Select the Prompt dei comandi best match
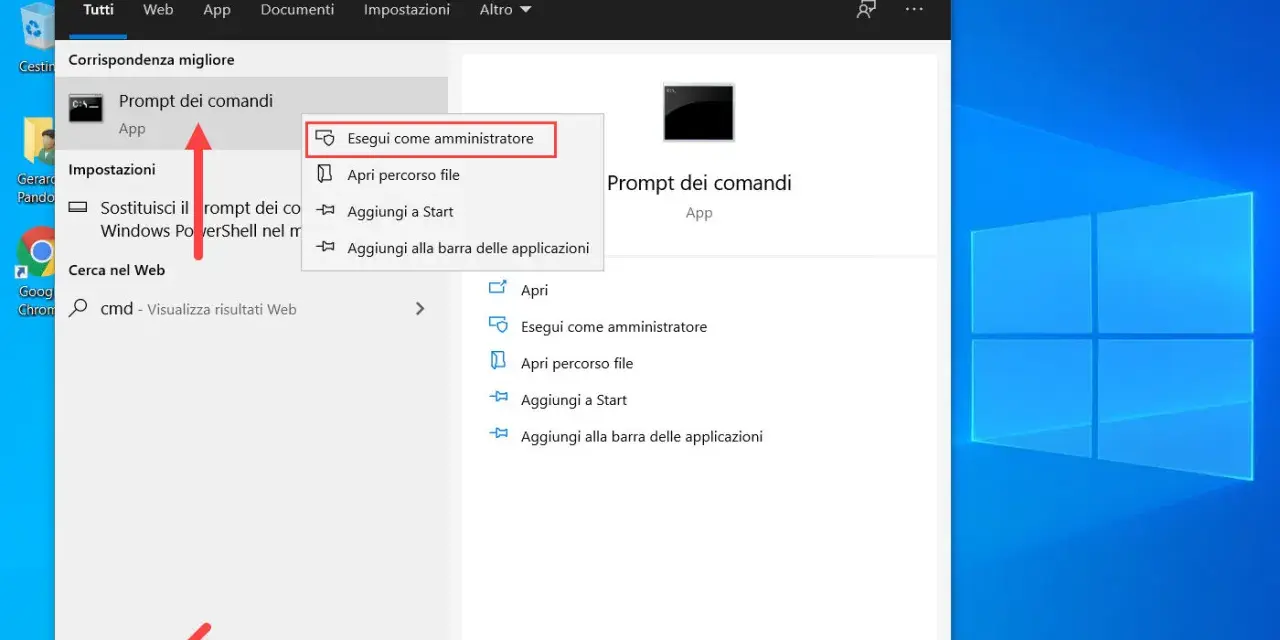 [x=252, y=113]
